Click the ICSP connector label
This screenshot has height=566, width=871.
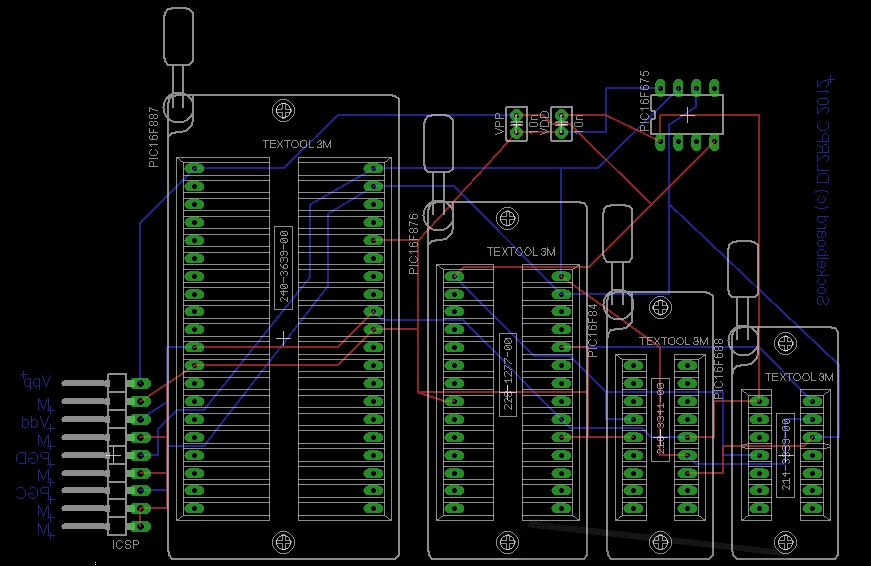126,544
